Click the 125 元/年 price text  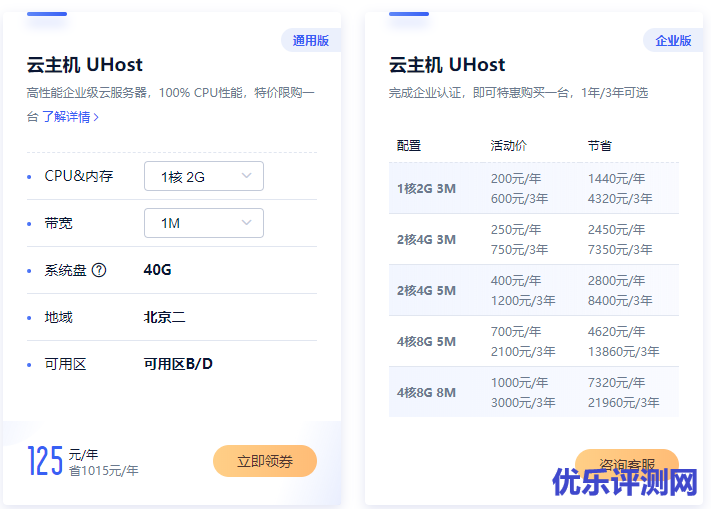(x=60, y=459)
